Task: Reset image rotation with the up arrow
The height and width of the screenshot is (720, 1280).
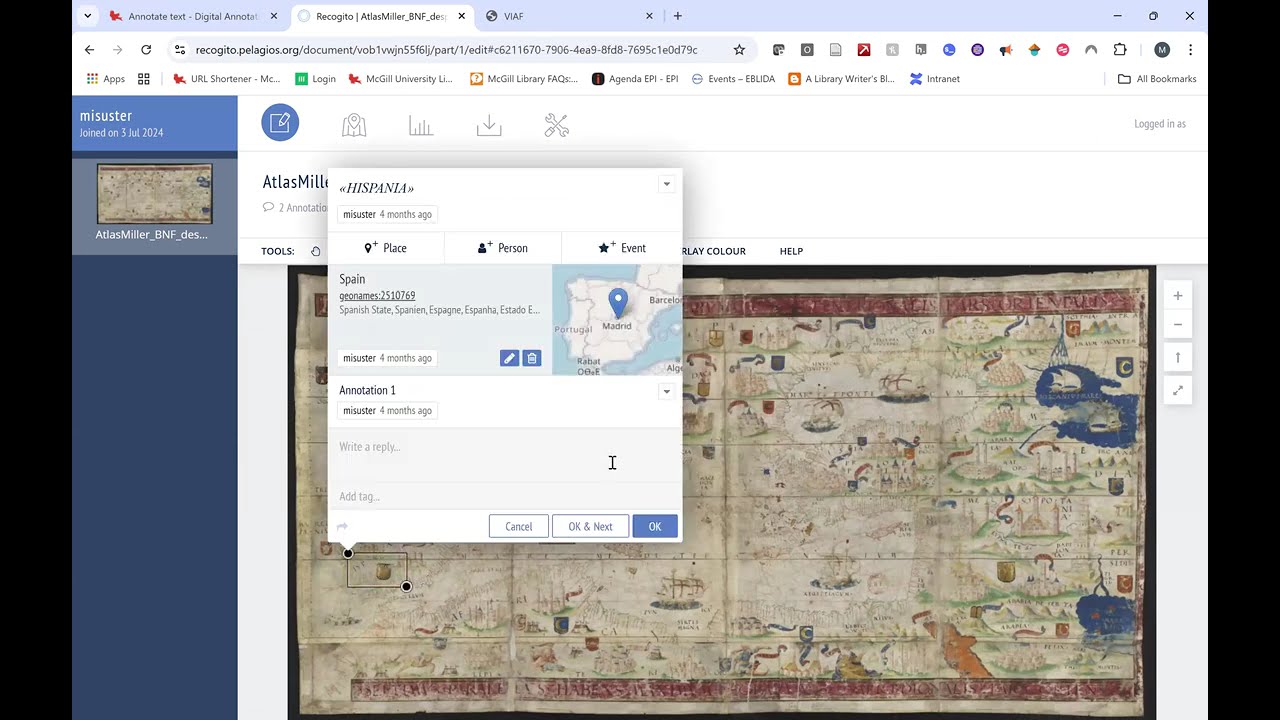Action: click(1178, 358)
